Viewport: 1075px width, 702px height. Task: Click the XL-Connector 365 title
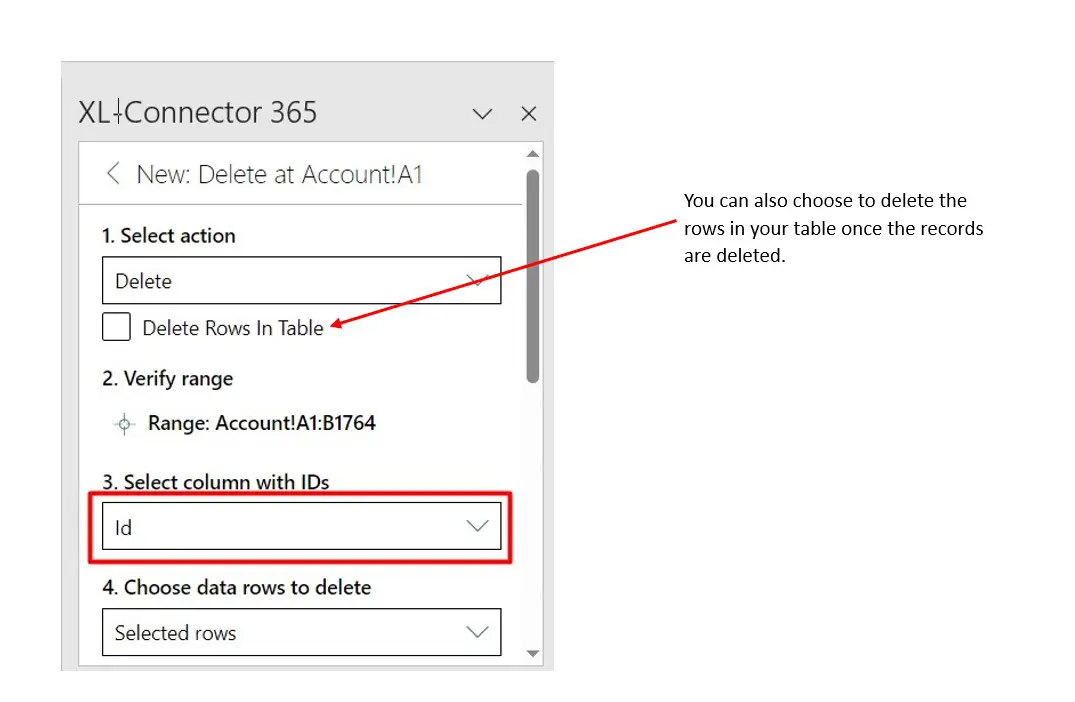click(197, 112)
